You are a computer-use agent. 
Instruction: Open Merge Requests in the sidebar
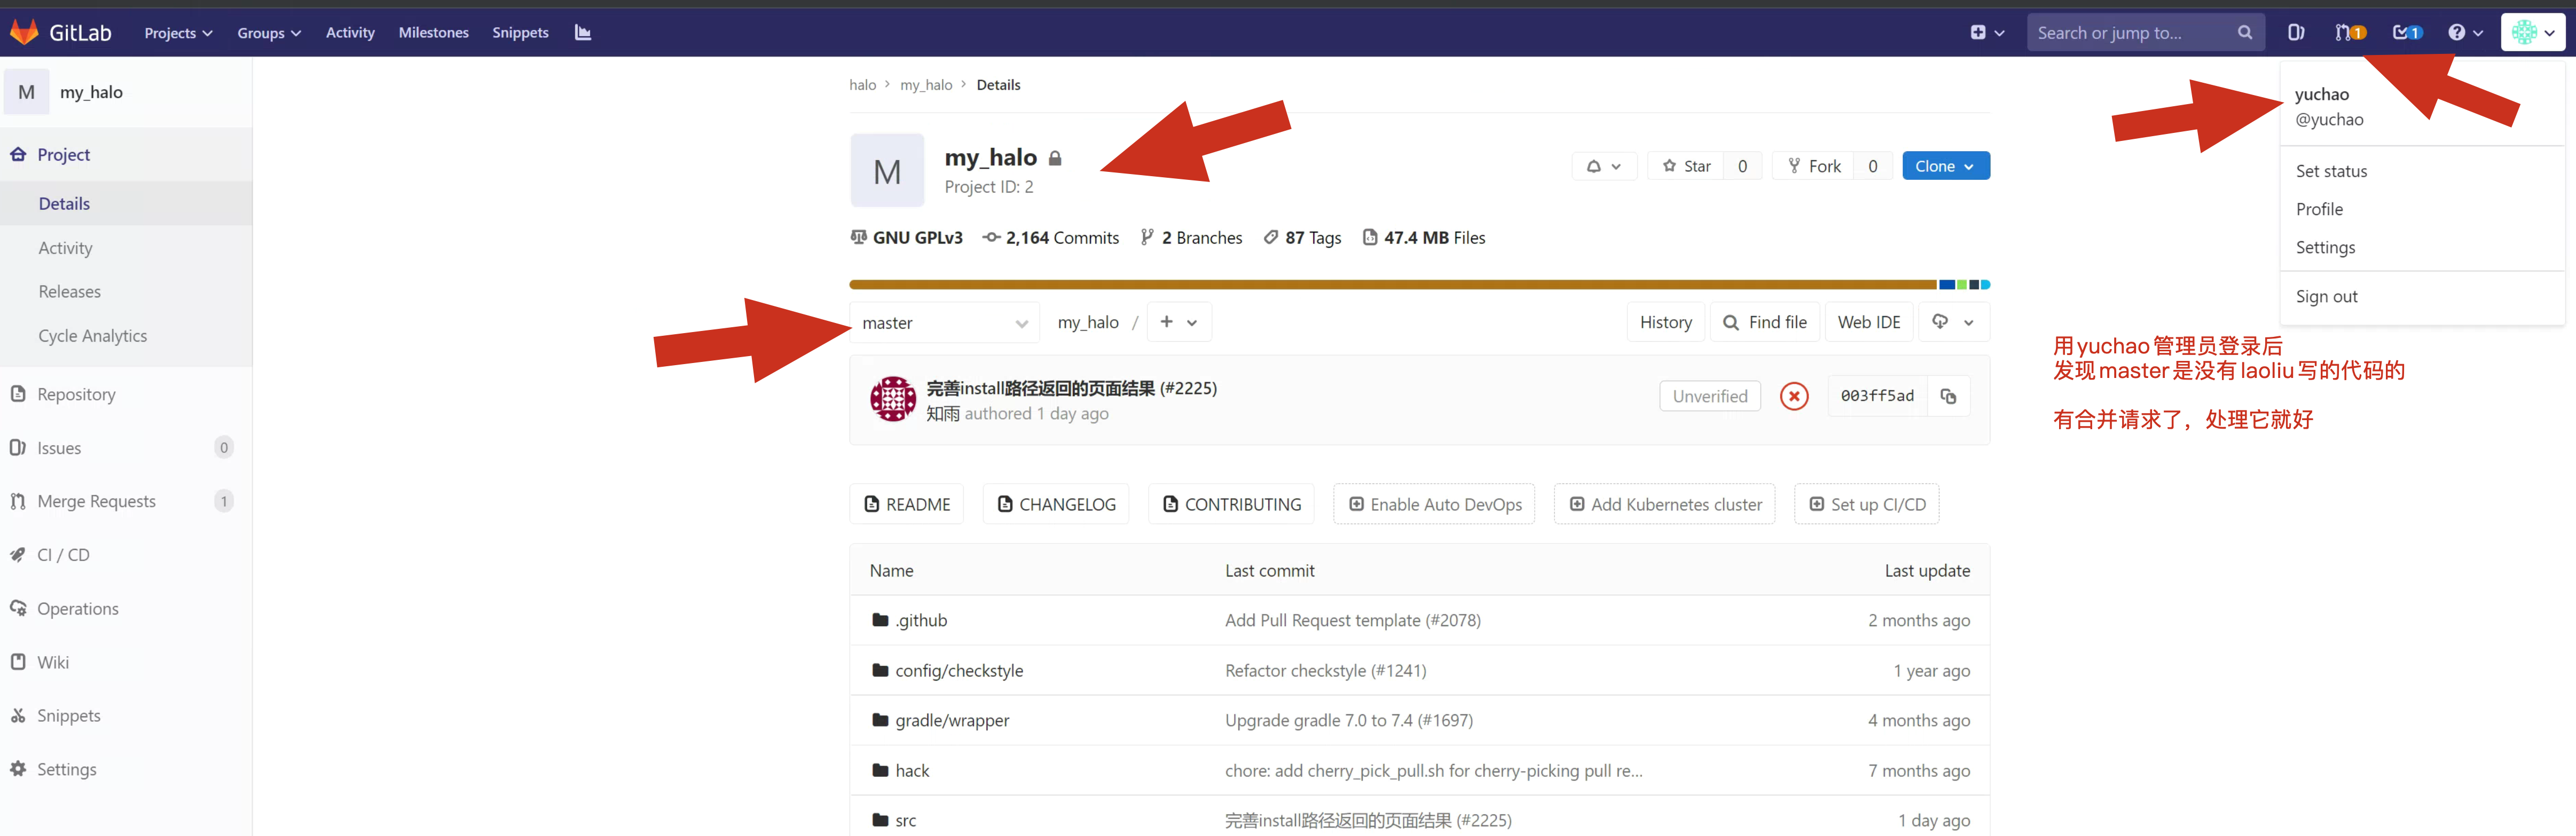click(x=96, y=501)
